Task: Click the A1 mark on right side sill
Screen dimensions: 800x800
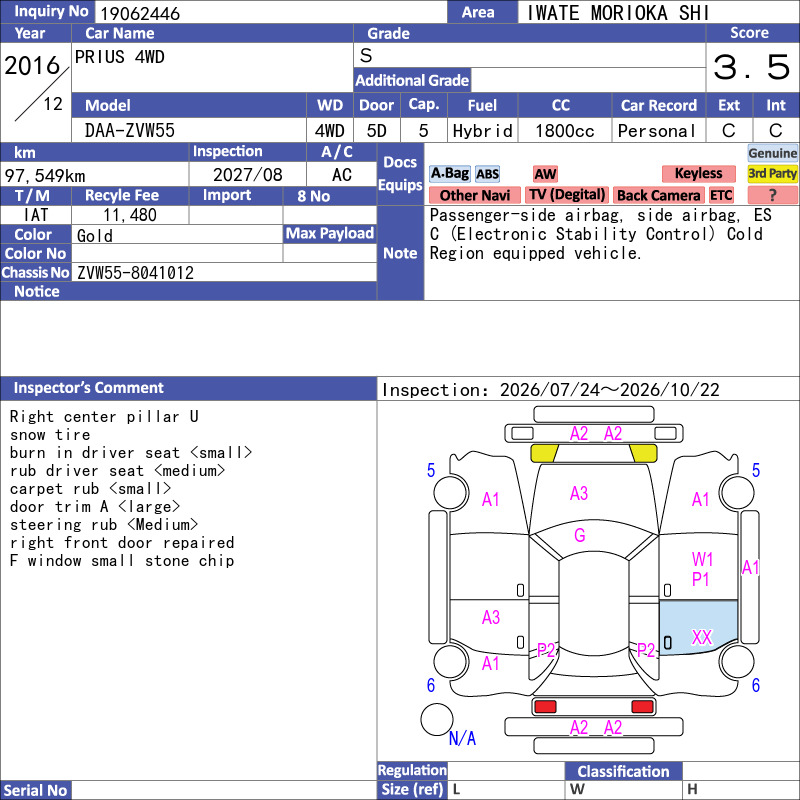Action: [751, 567]
